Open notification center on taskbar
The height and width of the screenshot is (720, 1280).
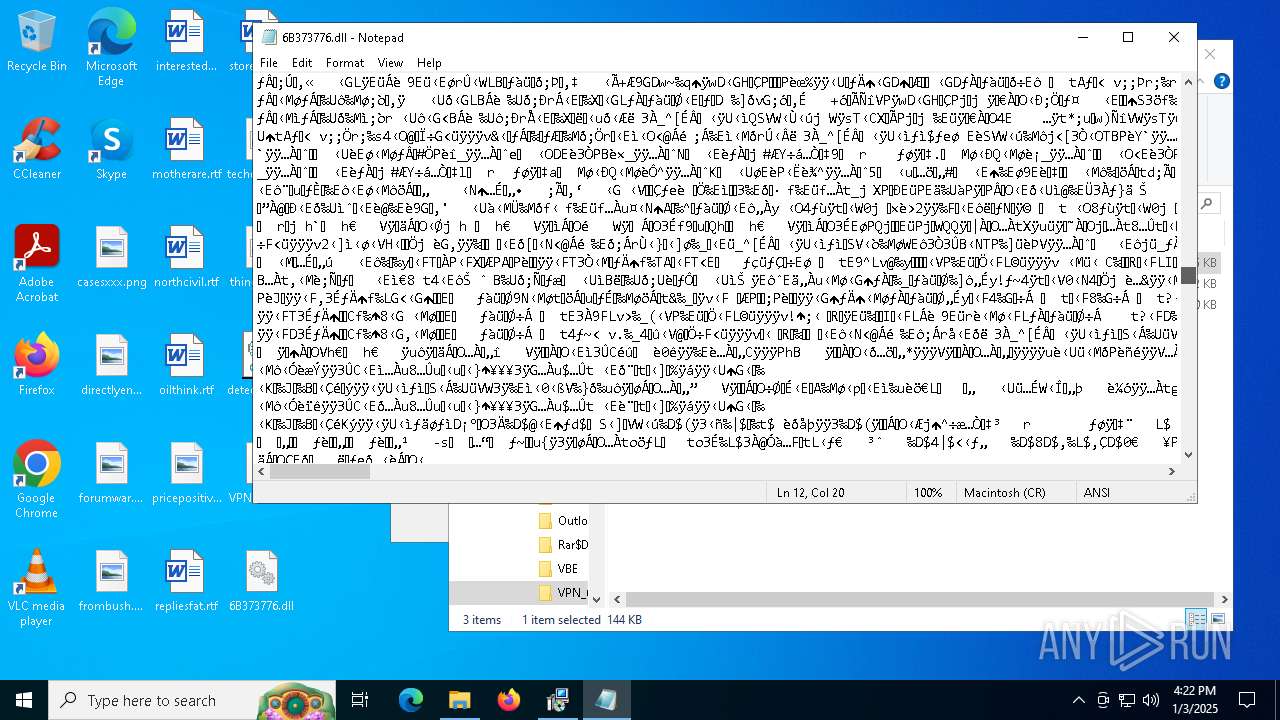(x=1247, y=700)
